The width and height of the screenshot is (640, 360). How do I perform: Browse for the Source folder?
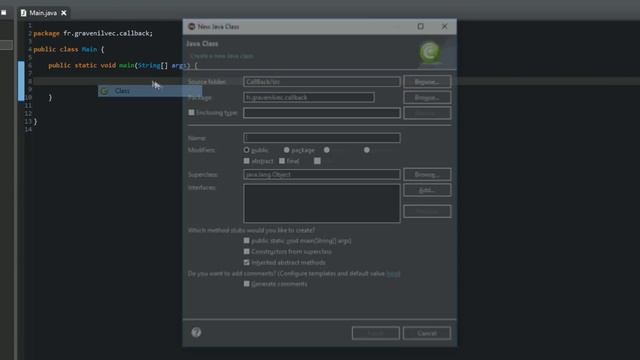point(427,82)
